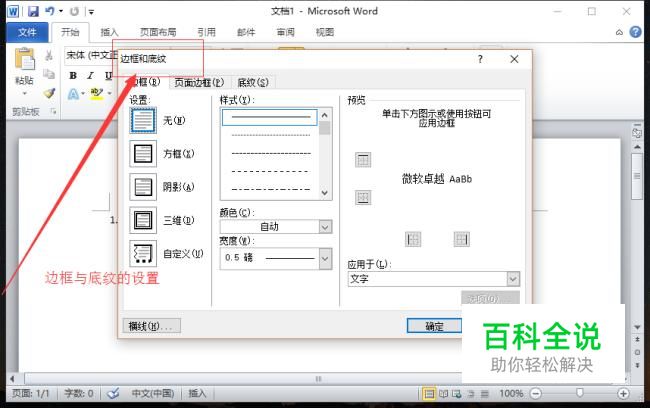Screen dimensions: 650x408
Task: Open the 底纹 tab in dialog
Action: click(253, 83)
